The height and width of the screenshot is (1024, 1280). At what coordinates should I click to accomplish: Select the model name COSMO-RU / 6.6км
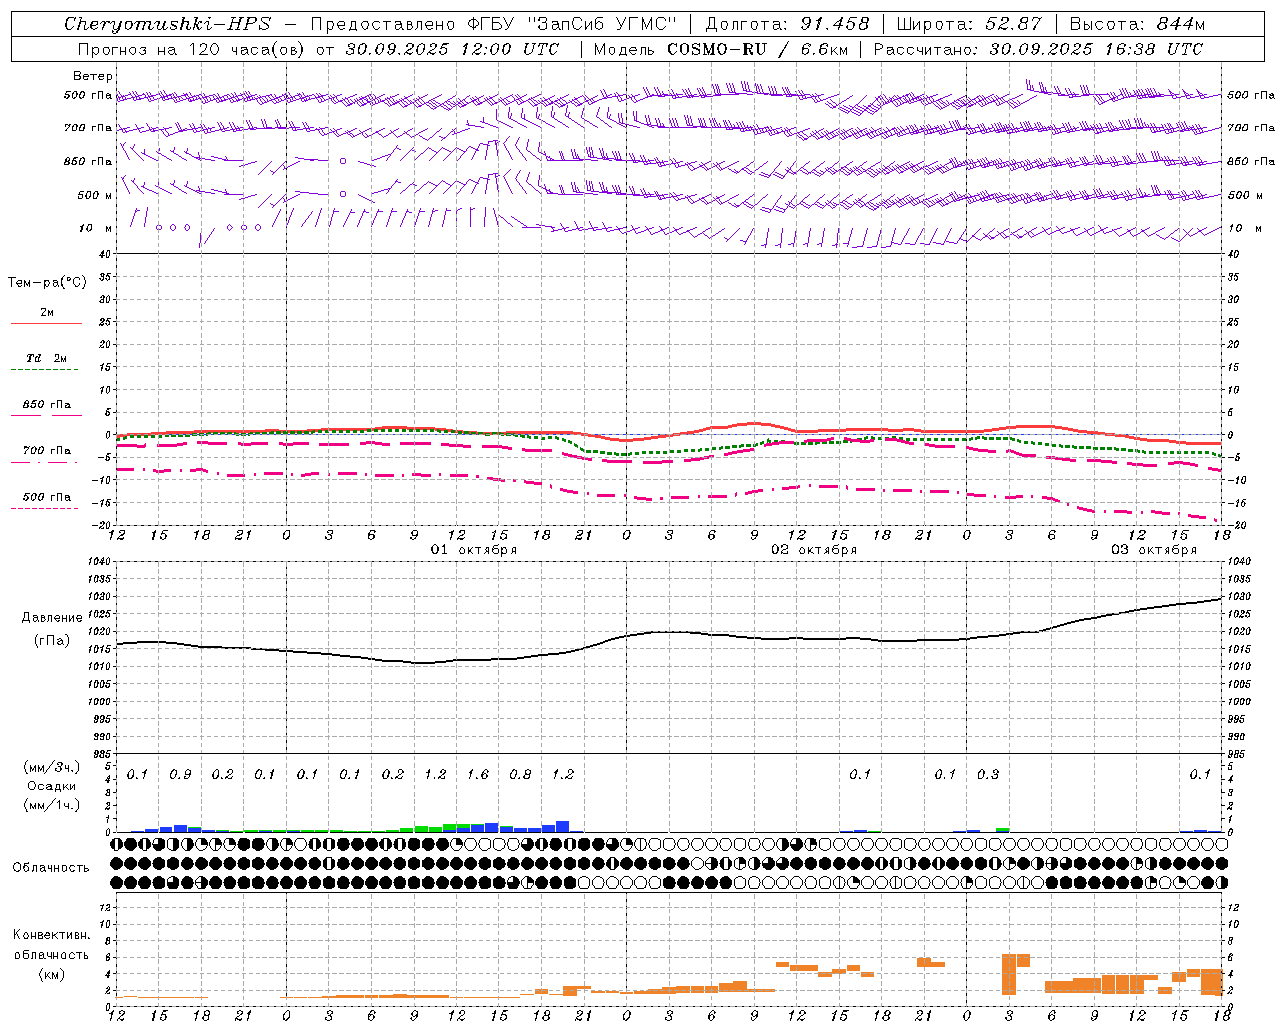pos(757,49)
